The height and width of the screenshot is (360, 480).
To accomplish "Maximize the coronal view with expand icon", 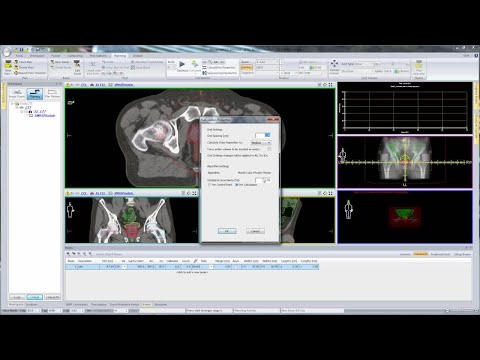I will pos(194,193).
